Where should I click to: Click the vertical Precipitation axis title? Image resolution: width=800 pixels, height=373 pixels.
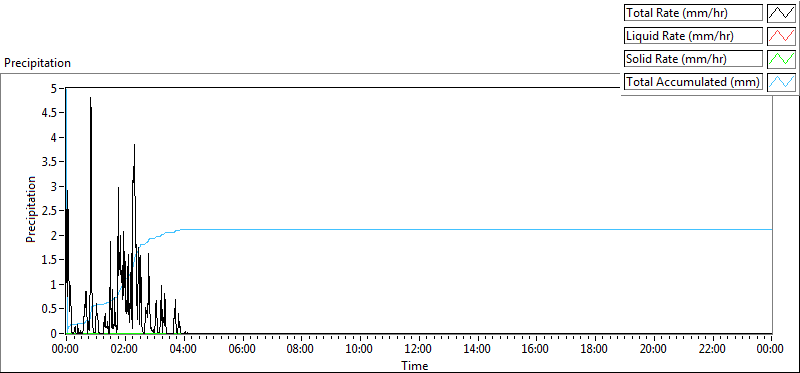pos(31,209)
